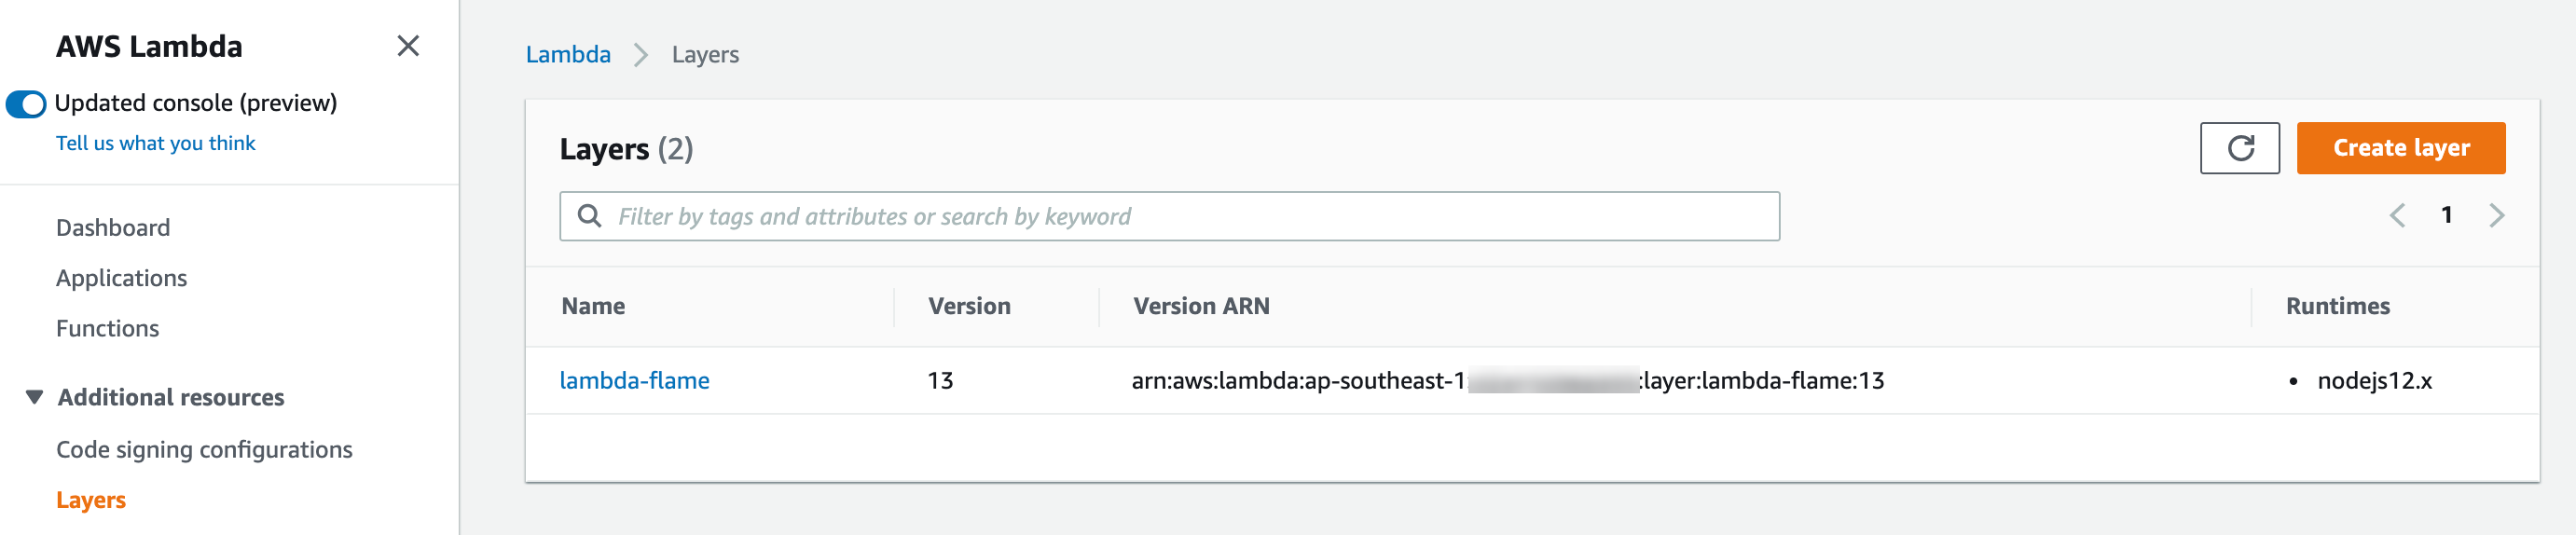Refresh the layers list
This screenshot has width=2576, height=535.
tap(2239, 148)
